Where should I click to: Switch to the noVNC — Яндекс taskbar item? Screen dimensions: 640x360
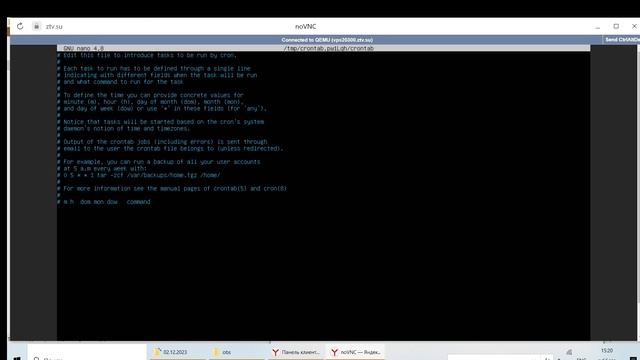[355, 352]
